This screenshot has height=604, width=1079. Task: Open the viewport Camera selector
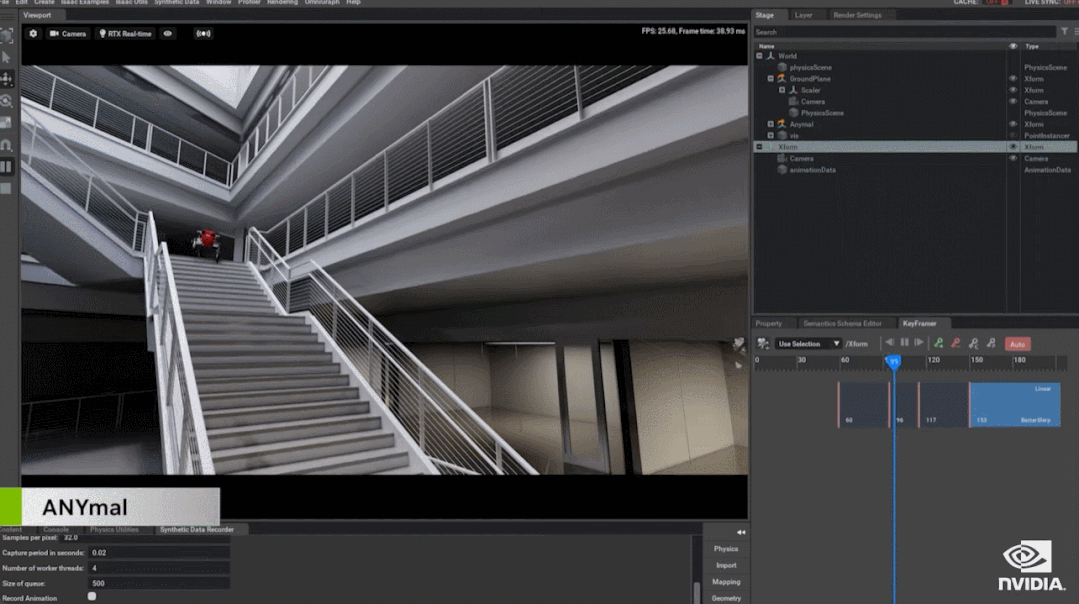pos(68,33)
